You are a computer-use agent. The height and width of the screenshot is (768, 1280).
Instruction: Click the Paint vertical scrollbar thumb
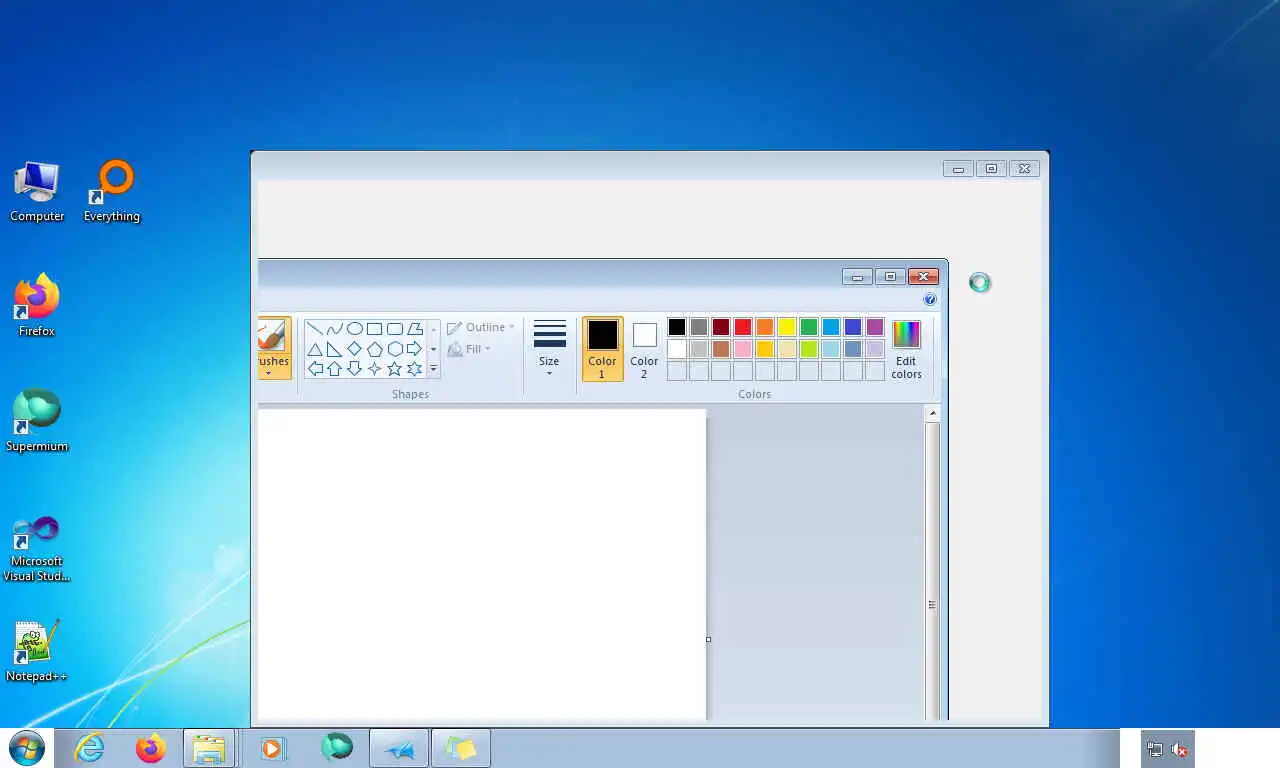click(x=932, y=570)
